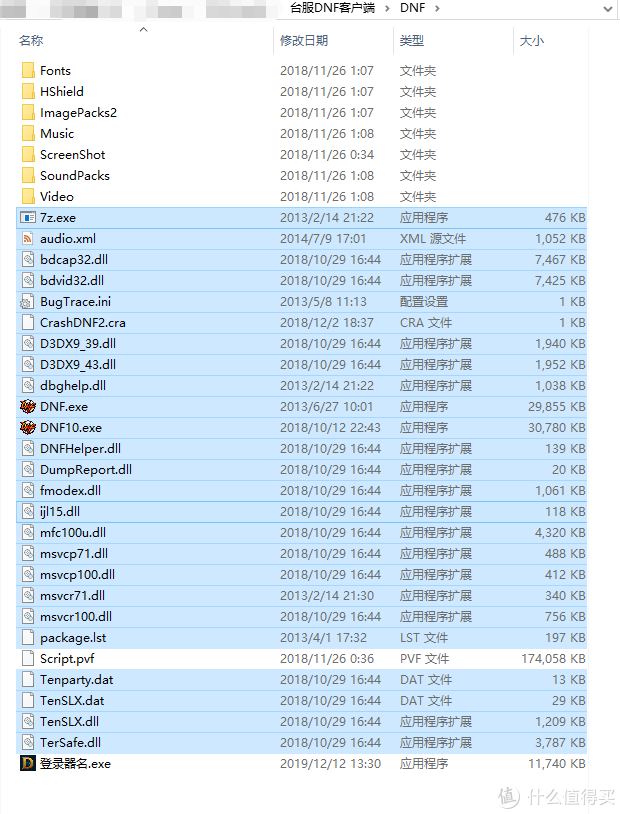Click the Fonts folder icon
This screenshot has height=814, width=620.
pyautogui.click(x=28, y=71)
